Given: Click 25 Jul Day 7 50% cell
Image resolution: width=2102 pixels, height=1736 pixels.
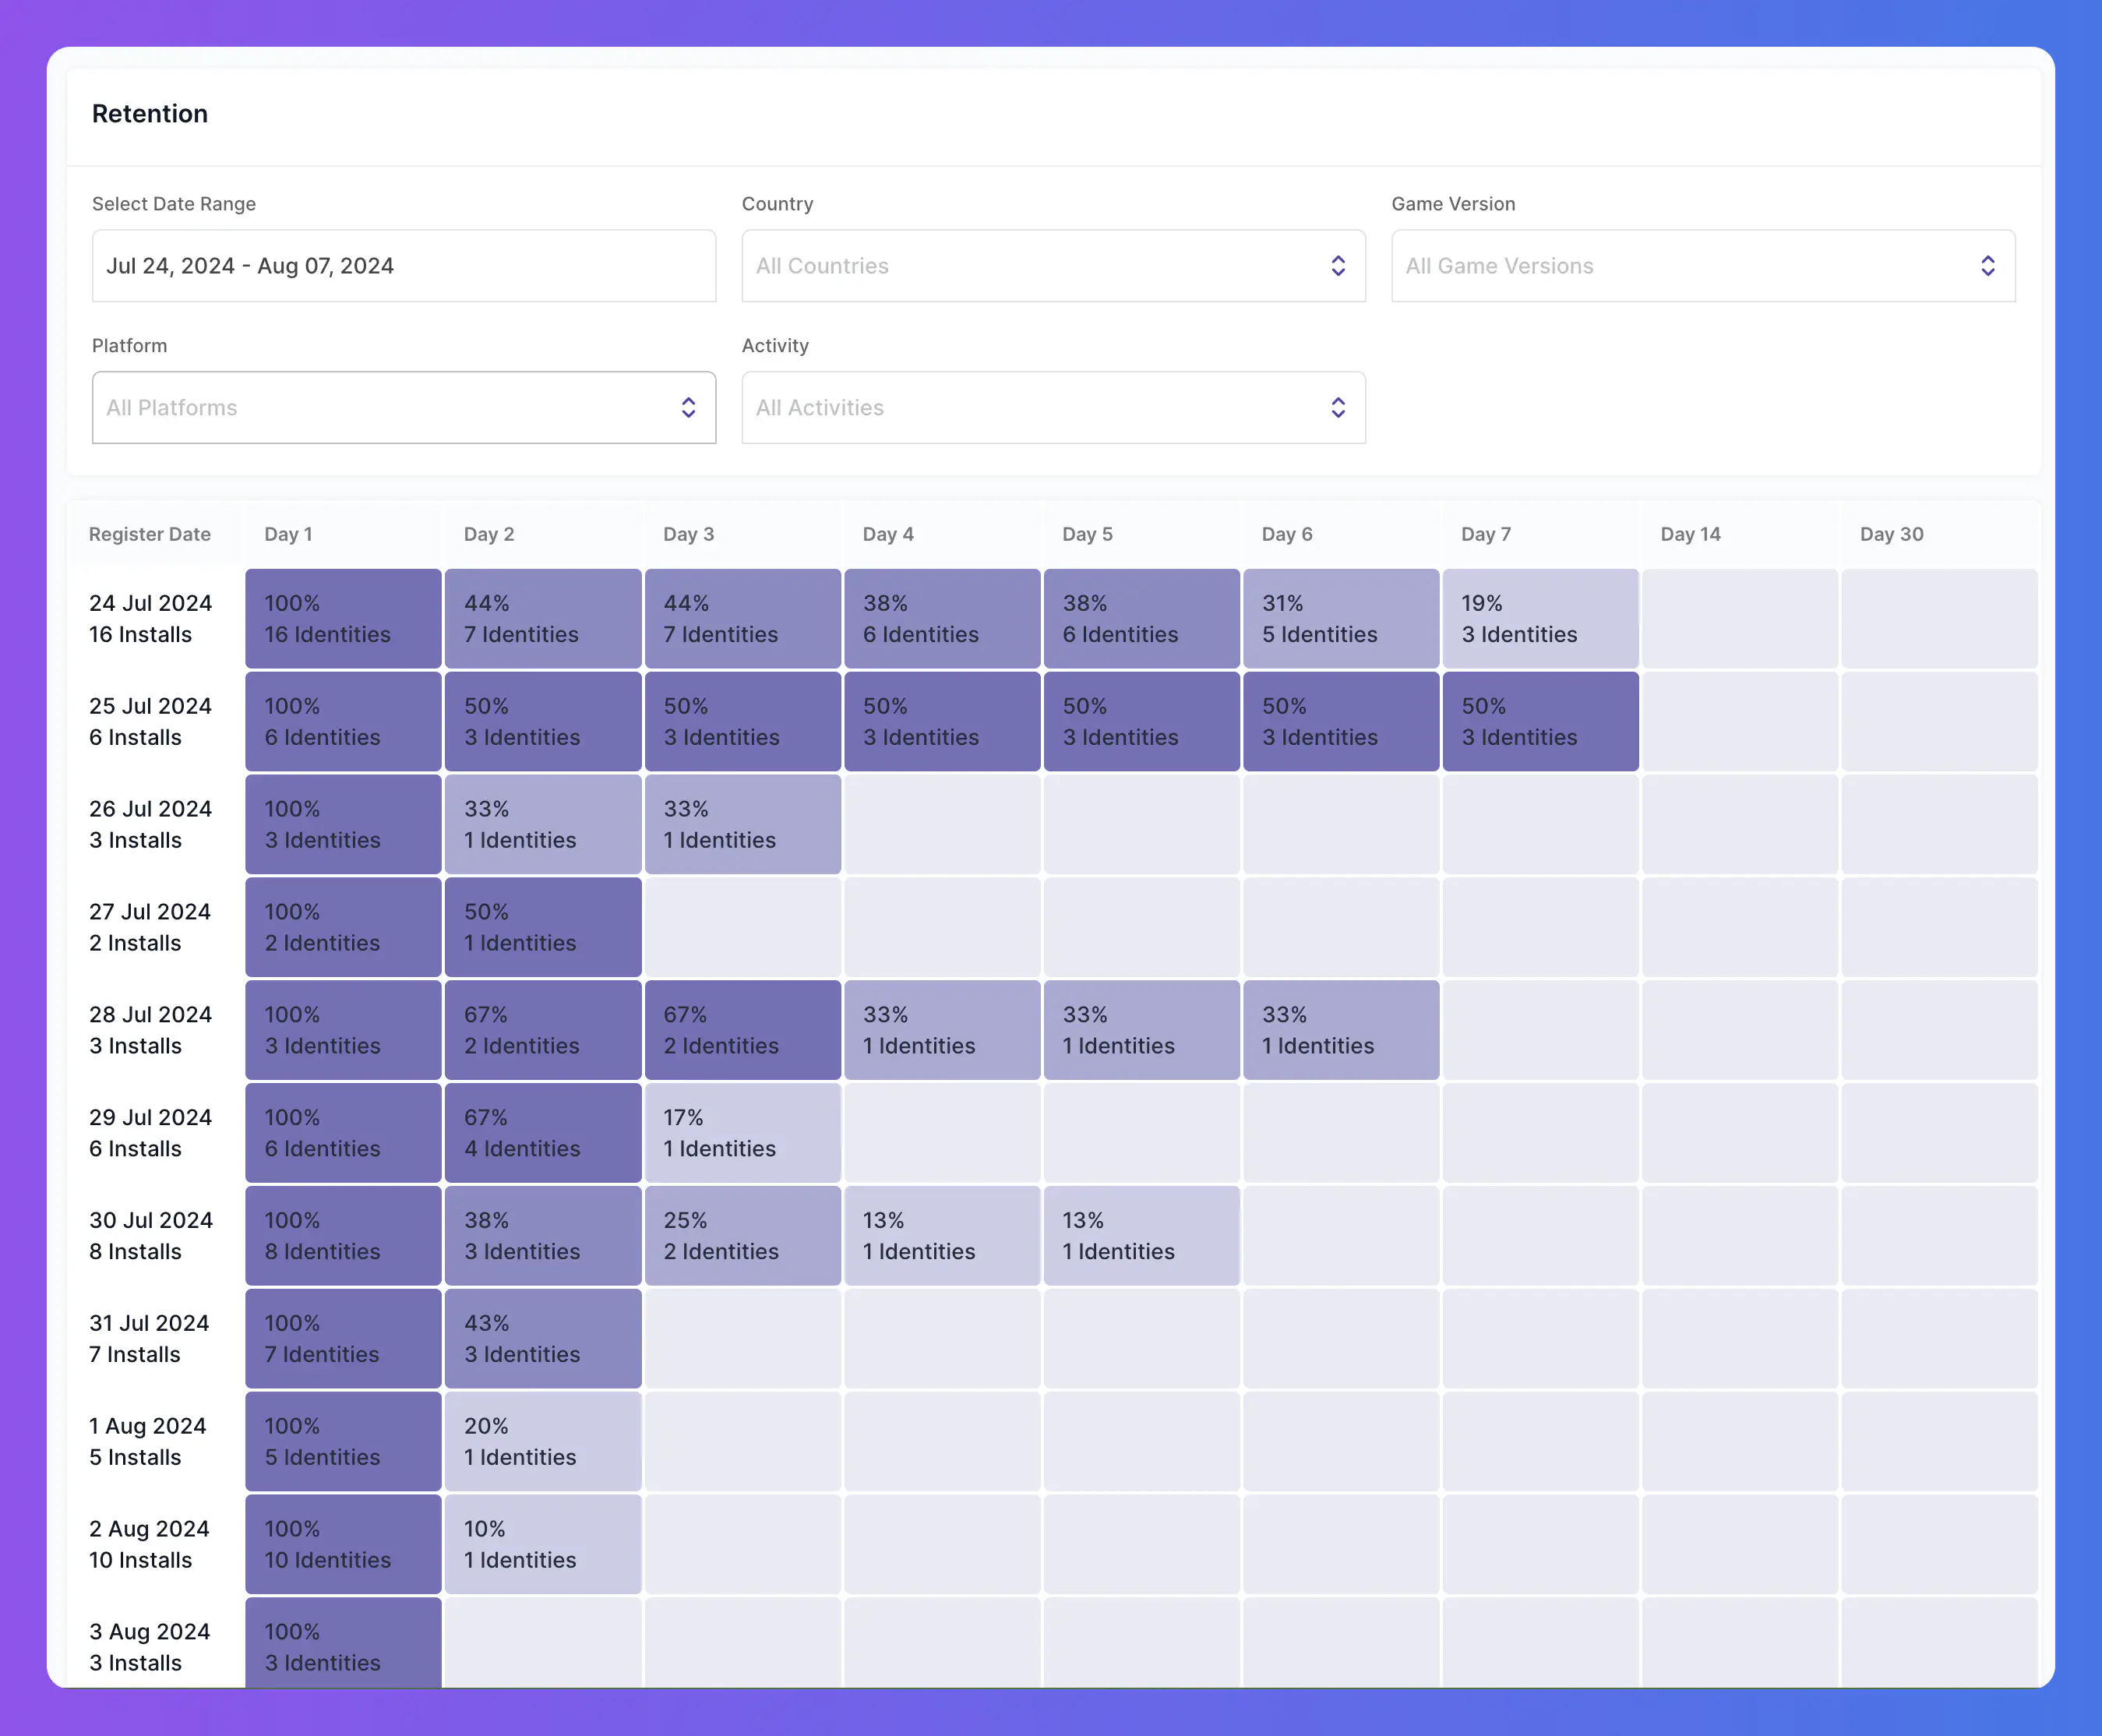Looking at the screenshot, I should [1540, 722].
